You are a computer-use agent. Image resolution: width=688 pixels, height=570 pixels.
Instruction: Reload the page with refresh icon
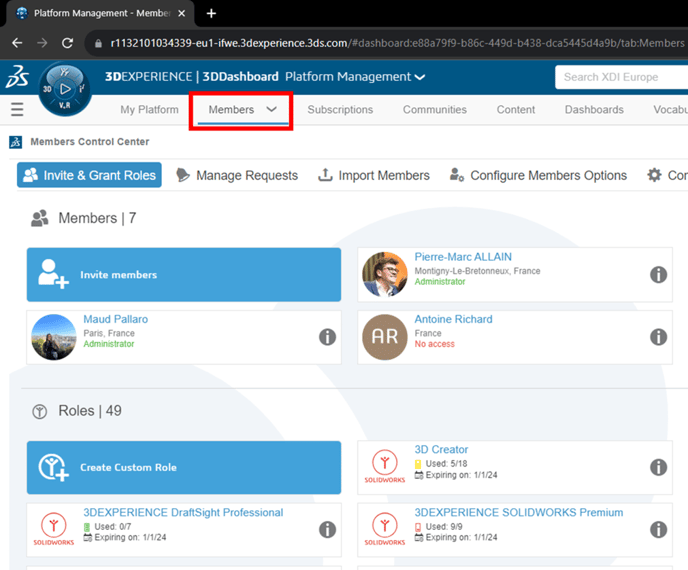click(x=67, y=43)
